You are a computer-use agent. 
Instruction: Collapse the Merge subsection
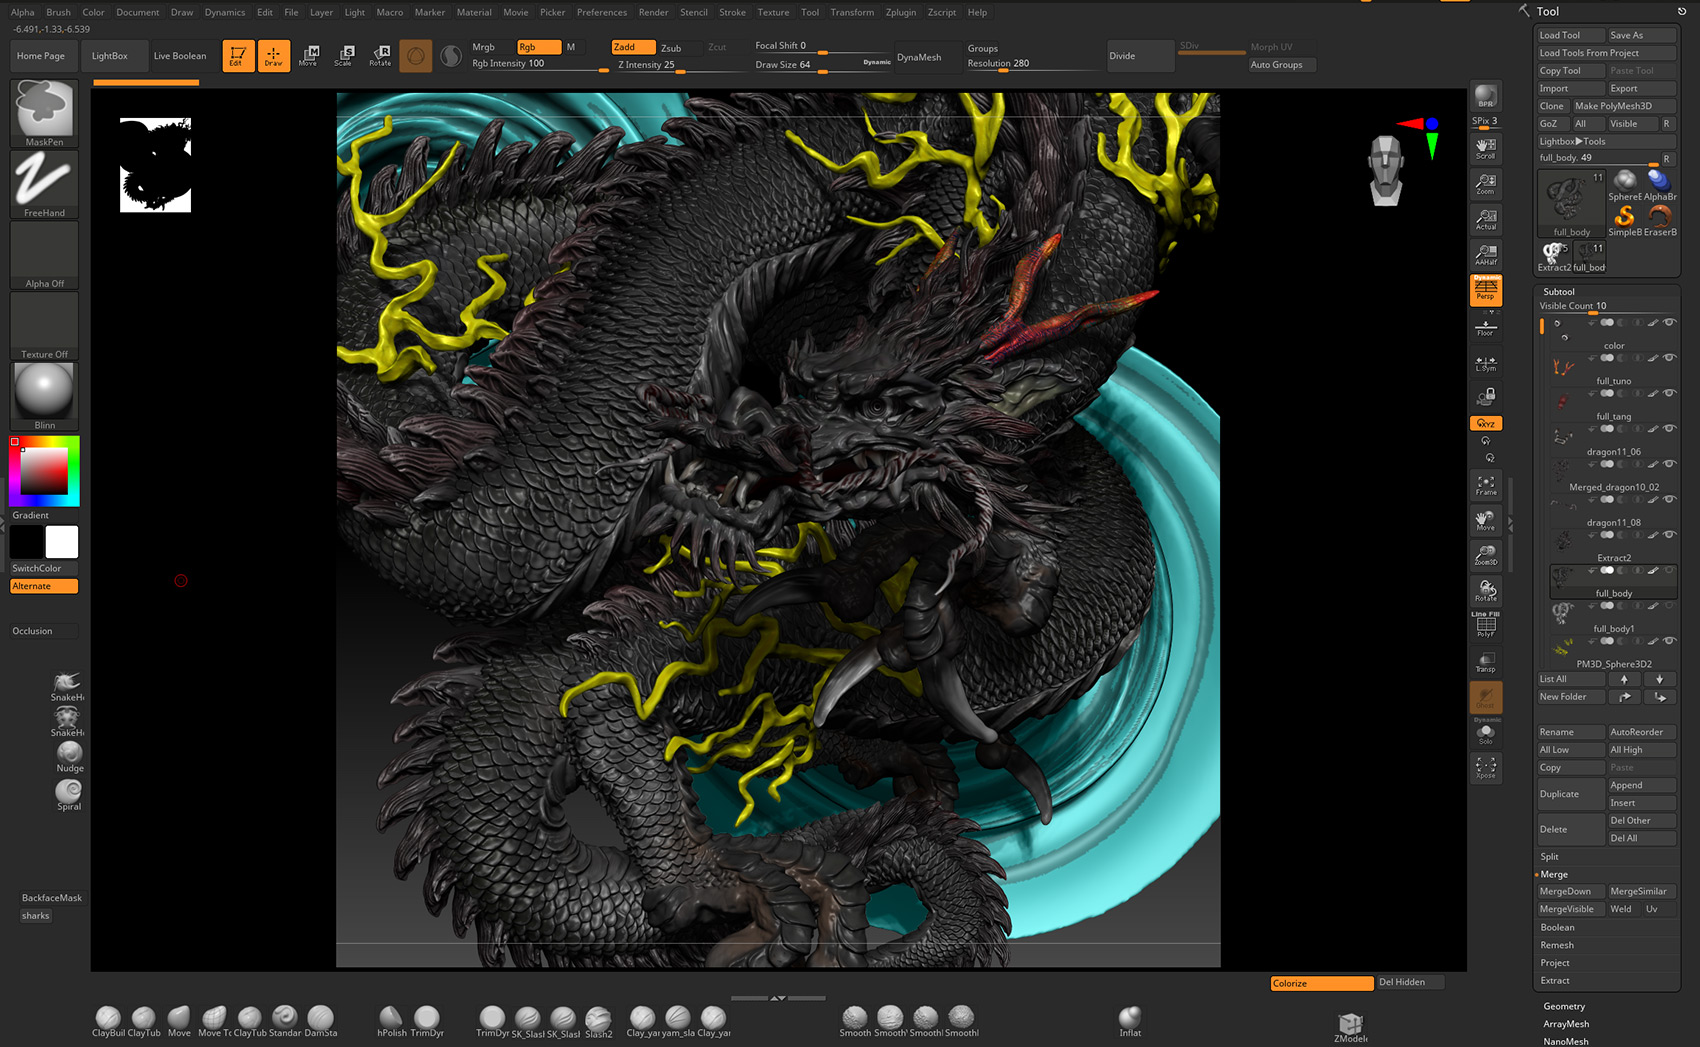(x=1554, y=874)
